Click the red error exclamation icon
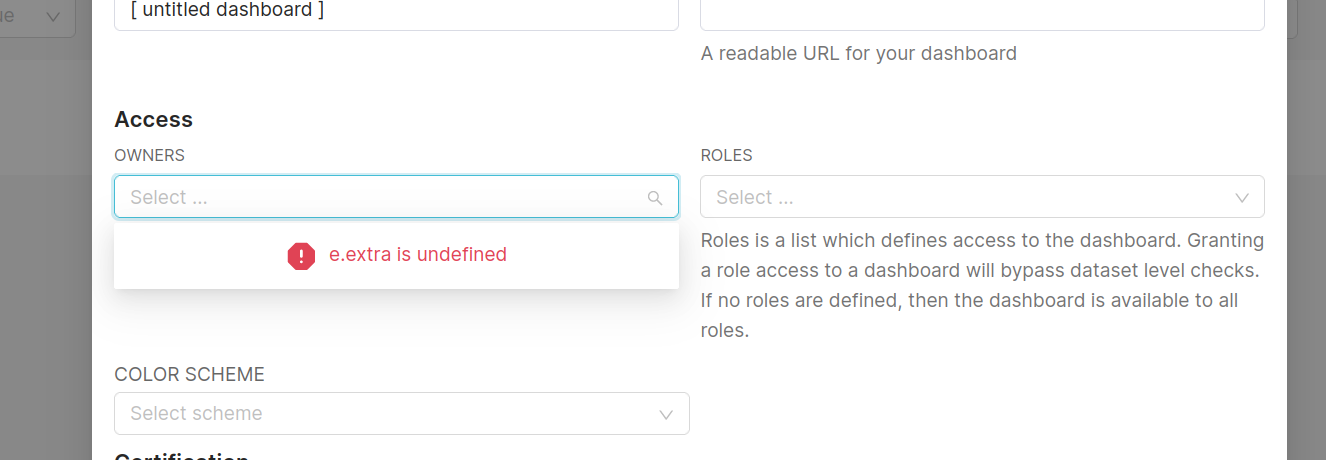 click(x=301, y=256)
